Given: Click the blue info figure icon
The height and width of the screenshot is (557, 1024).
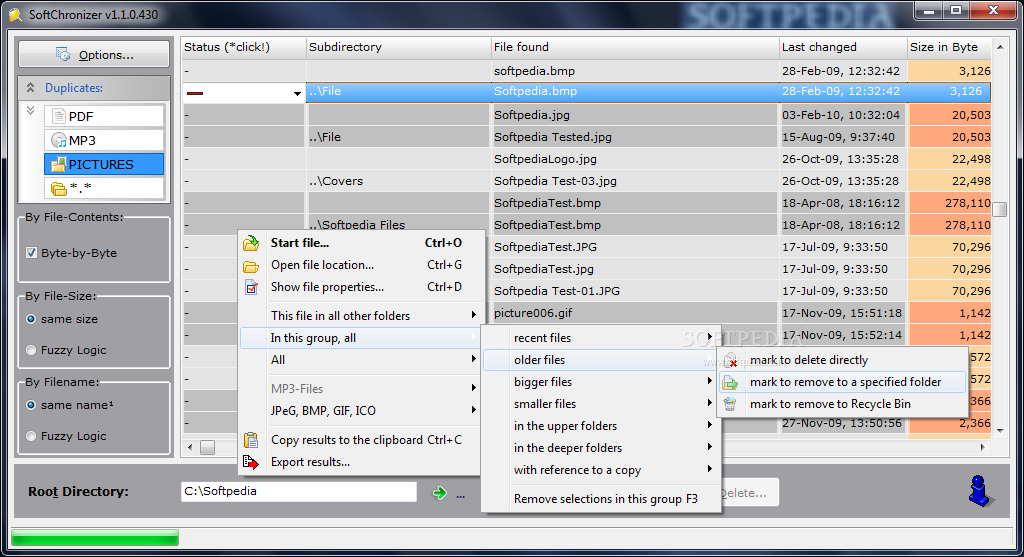Looking at the screenshot, I should [979, 491].
